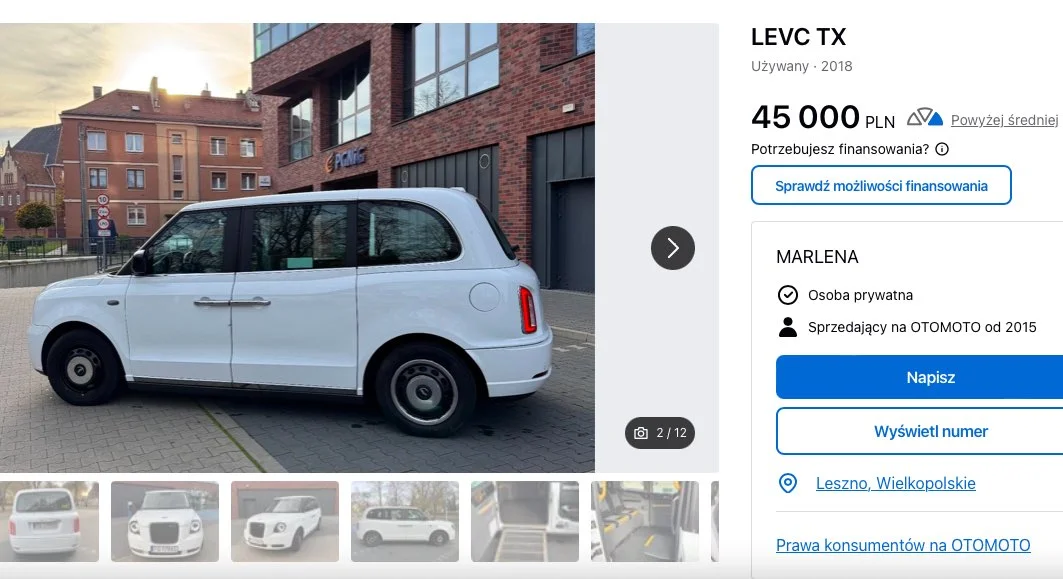Click the checkmark icon by Osoba prywatna
This screenshot has height=579, width=1063.
(788, 295)
